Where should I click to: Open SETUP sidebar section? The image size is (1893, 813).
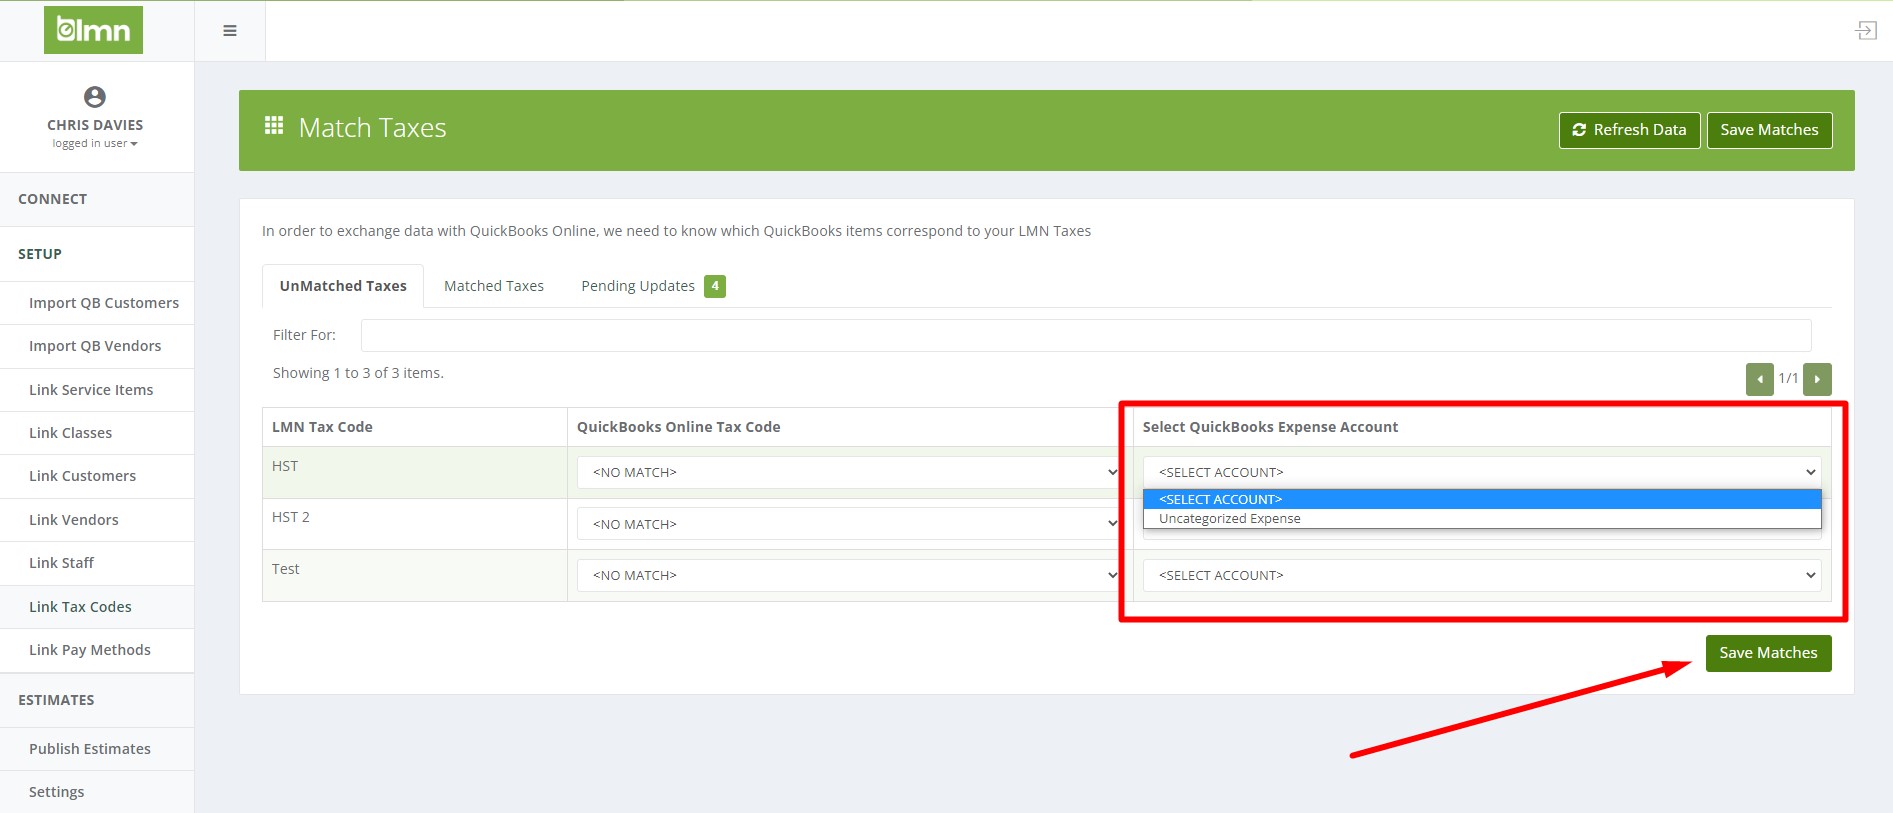(97, 254)
